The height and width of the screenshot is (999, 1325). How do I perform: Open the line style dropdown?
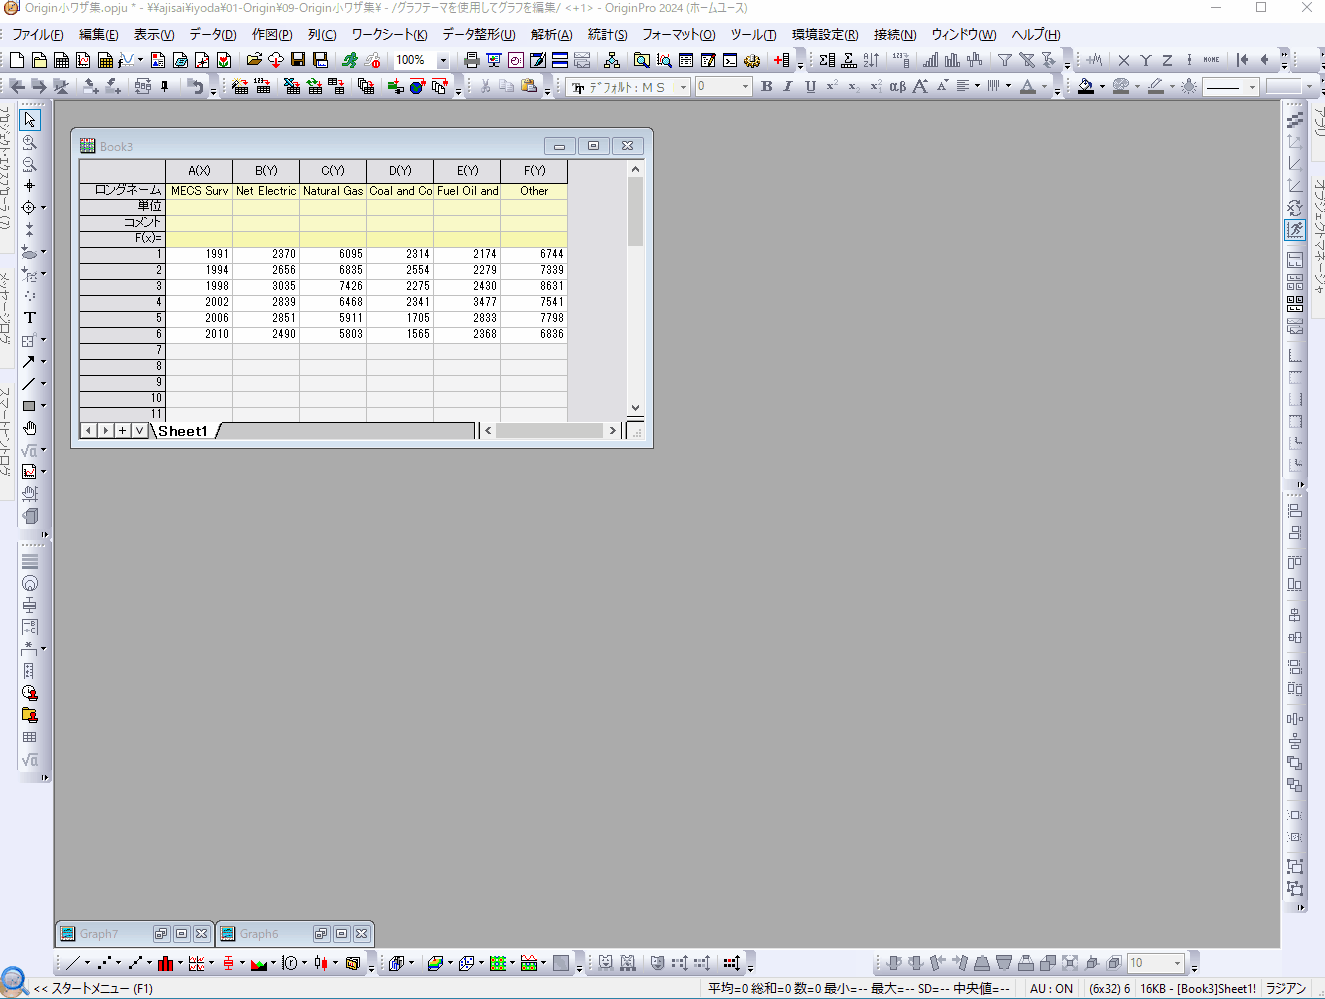(1252, 87)
